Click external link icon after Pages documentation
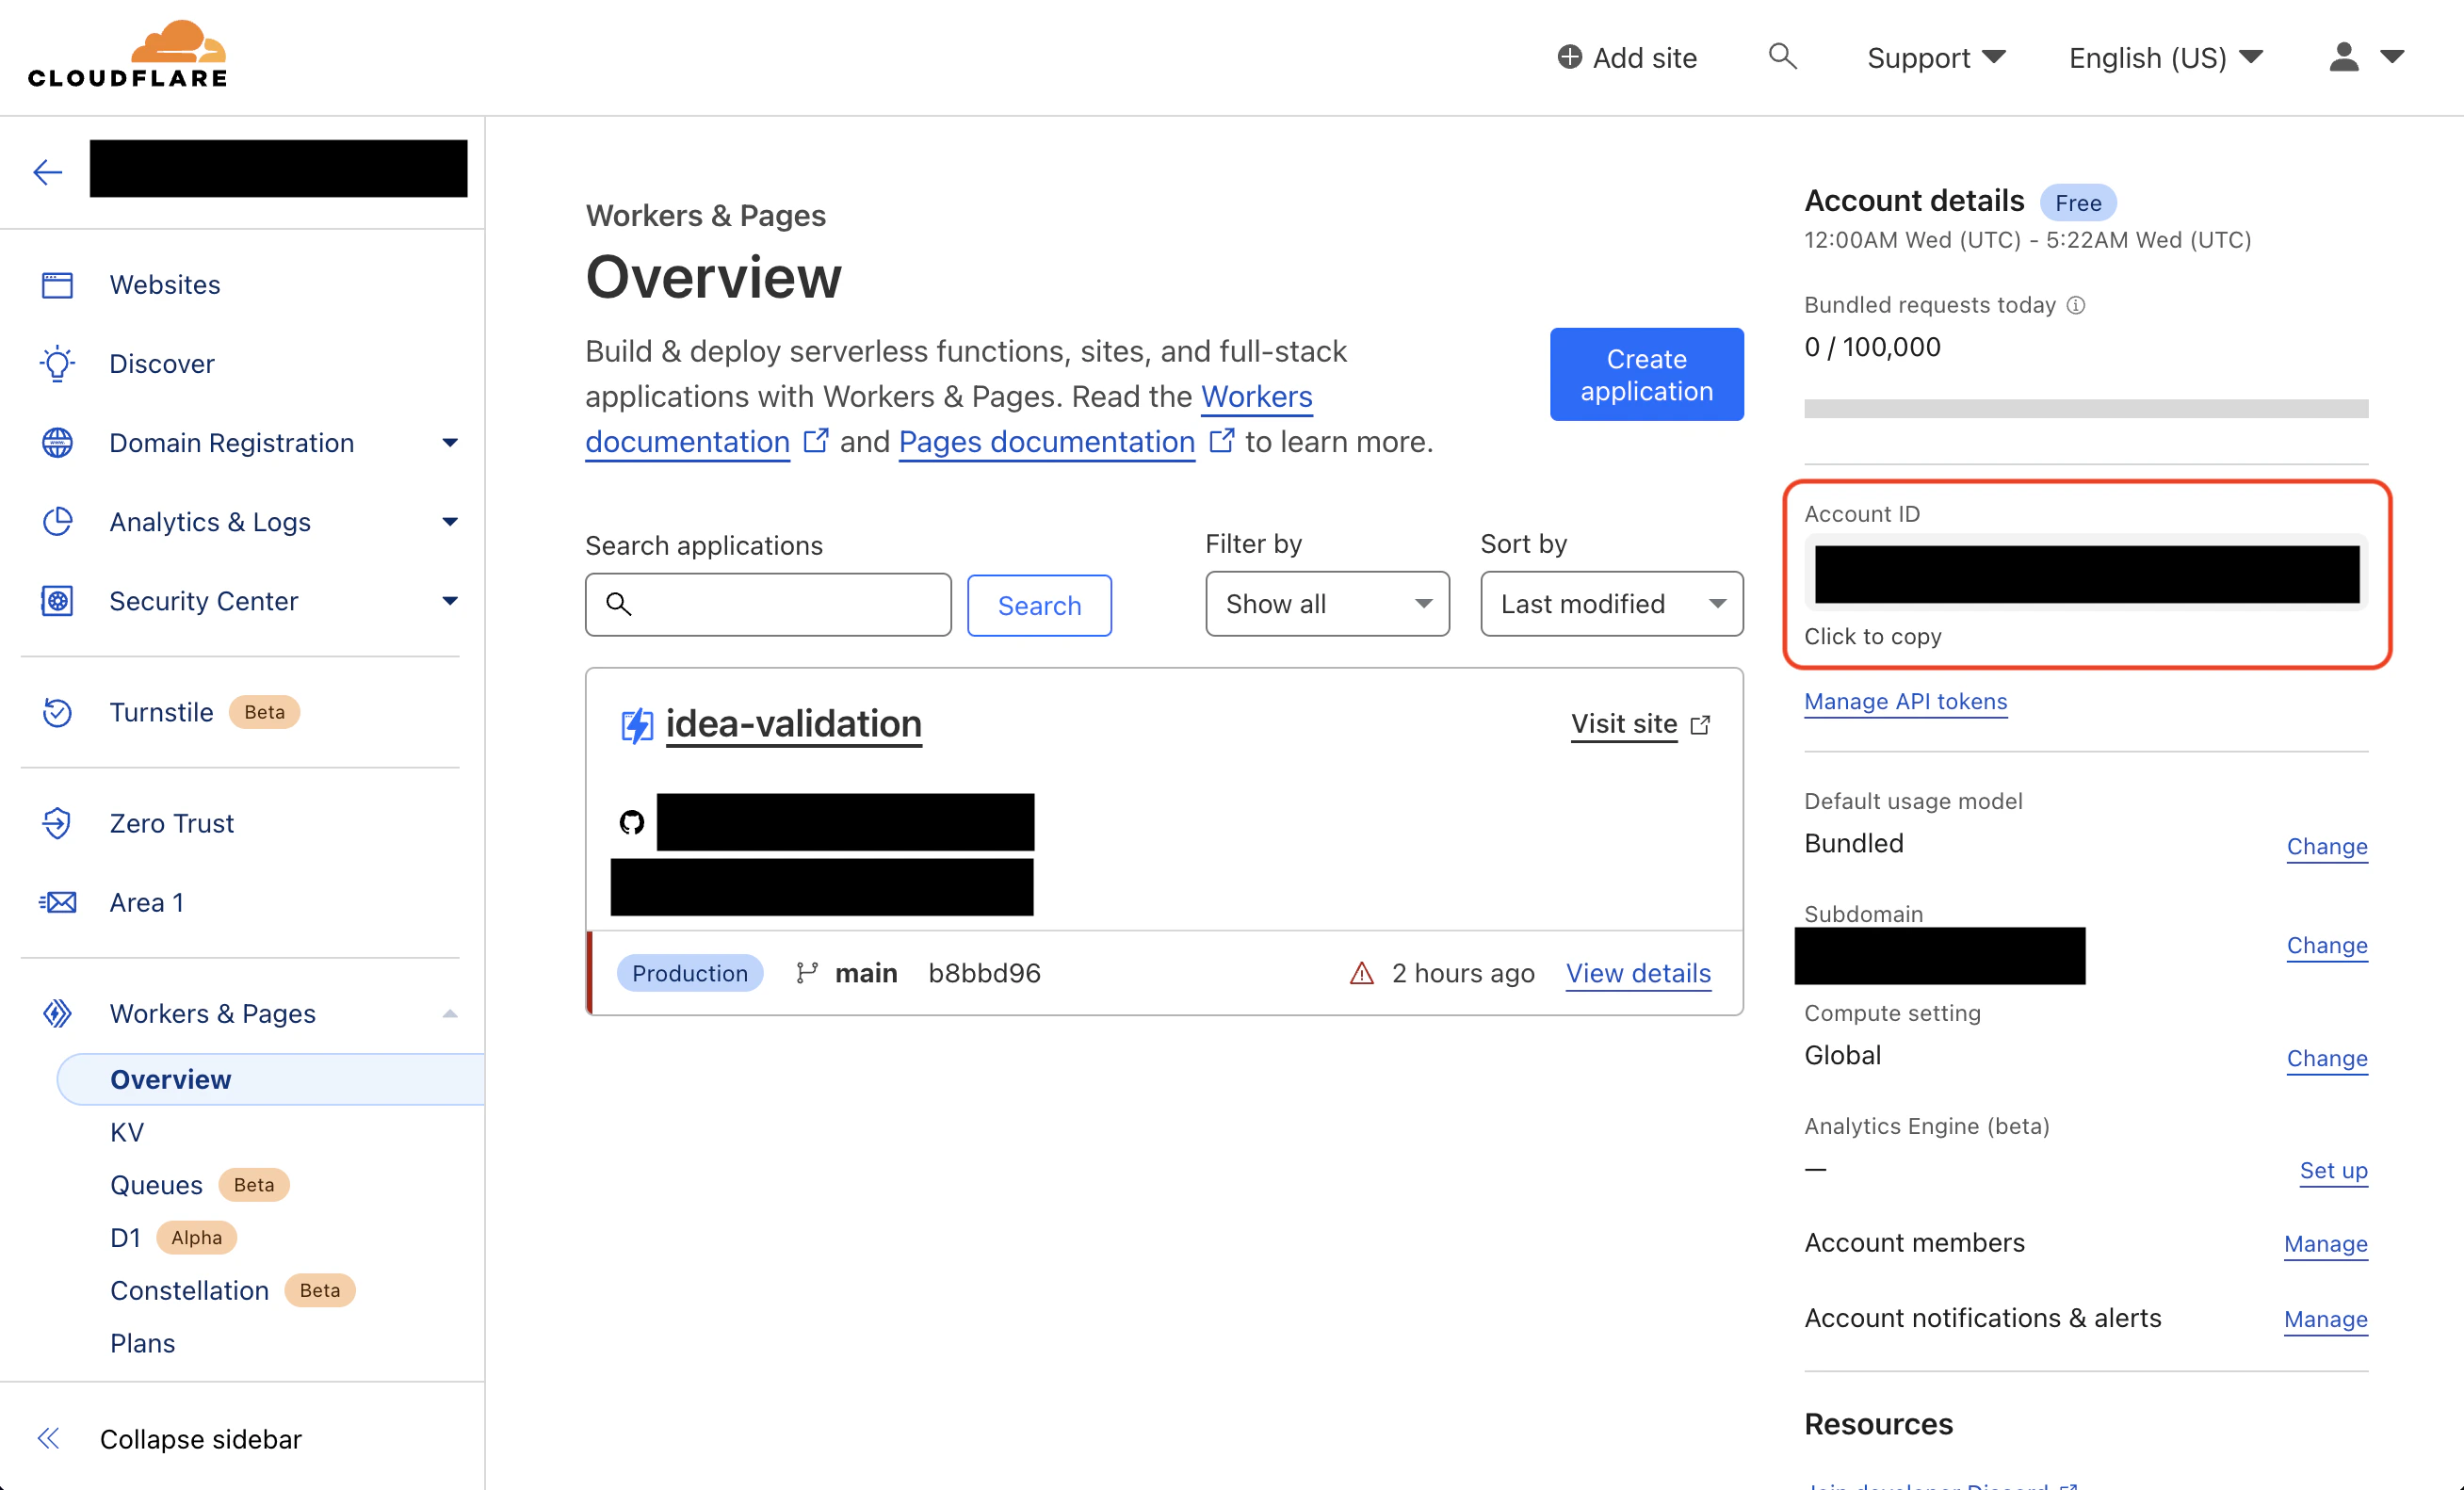 [x=1221, y=440]
